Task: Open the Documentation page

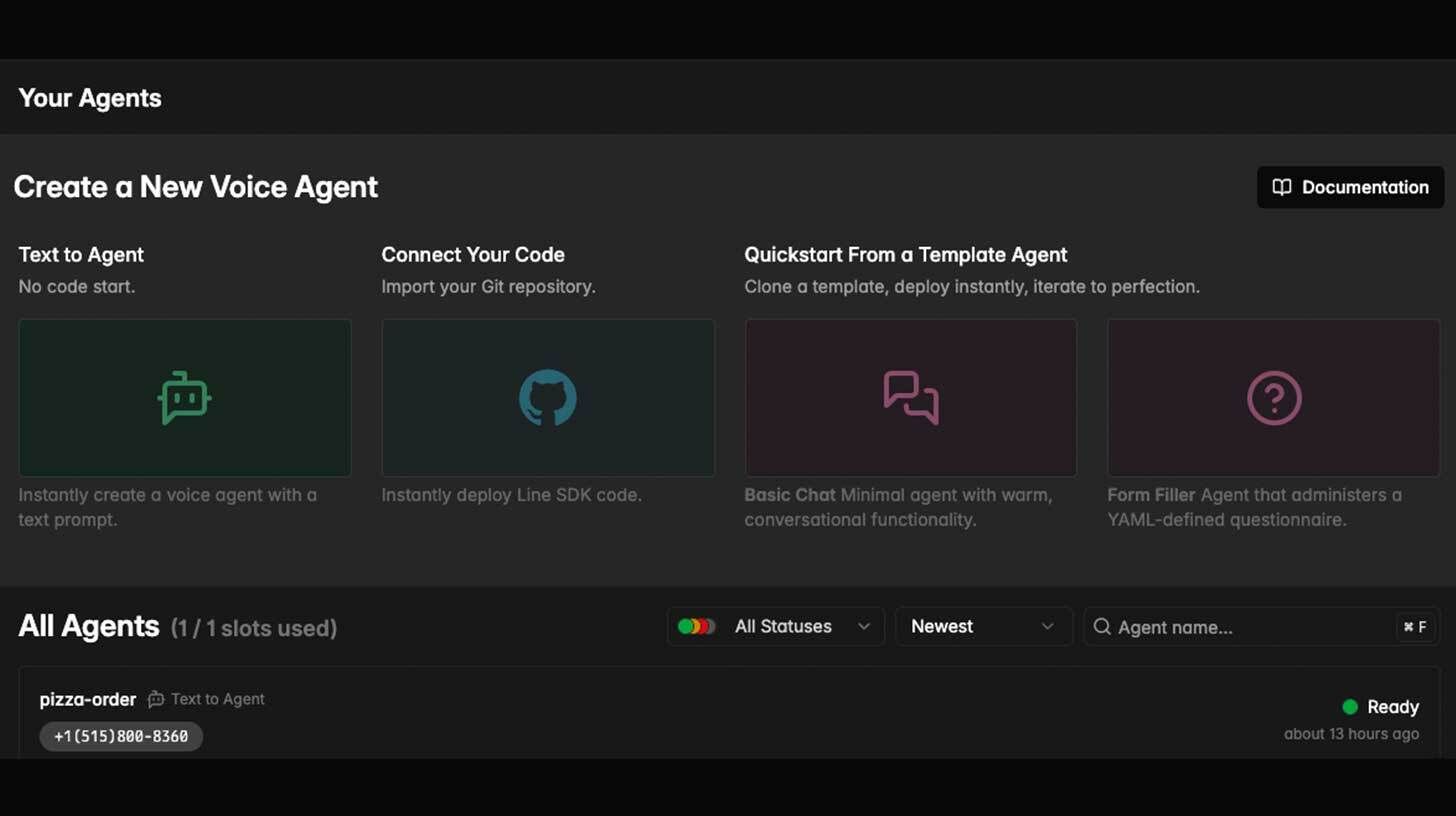Action: 1350,187
